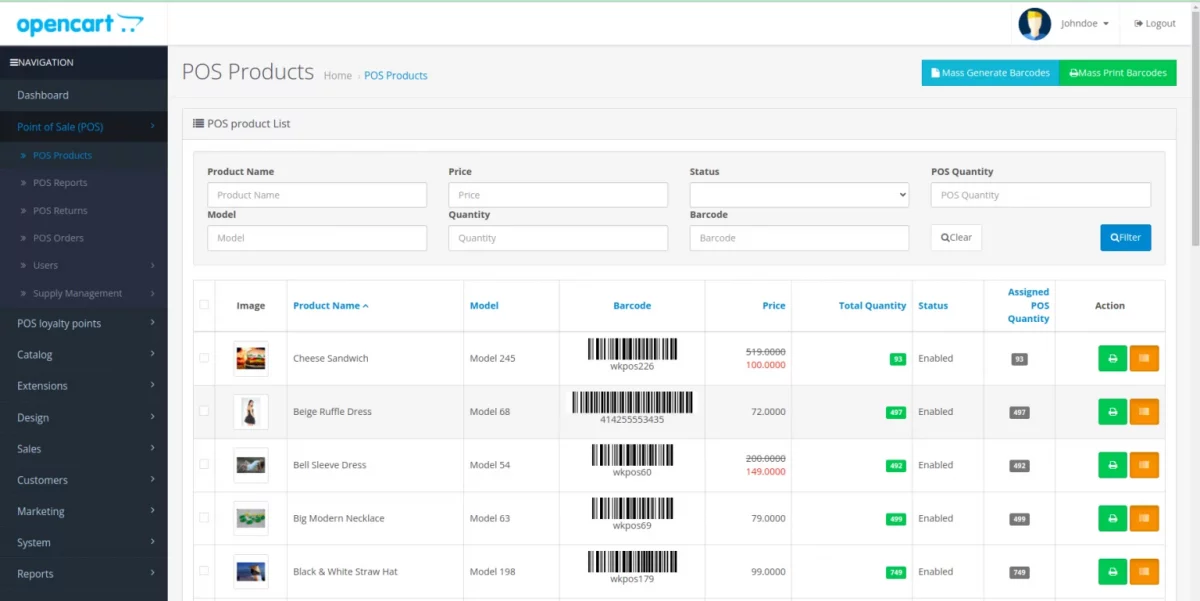
Task: Expand the POS loyalty points menu
Action: [83, 323]
